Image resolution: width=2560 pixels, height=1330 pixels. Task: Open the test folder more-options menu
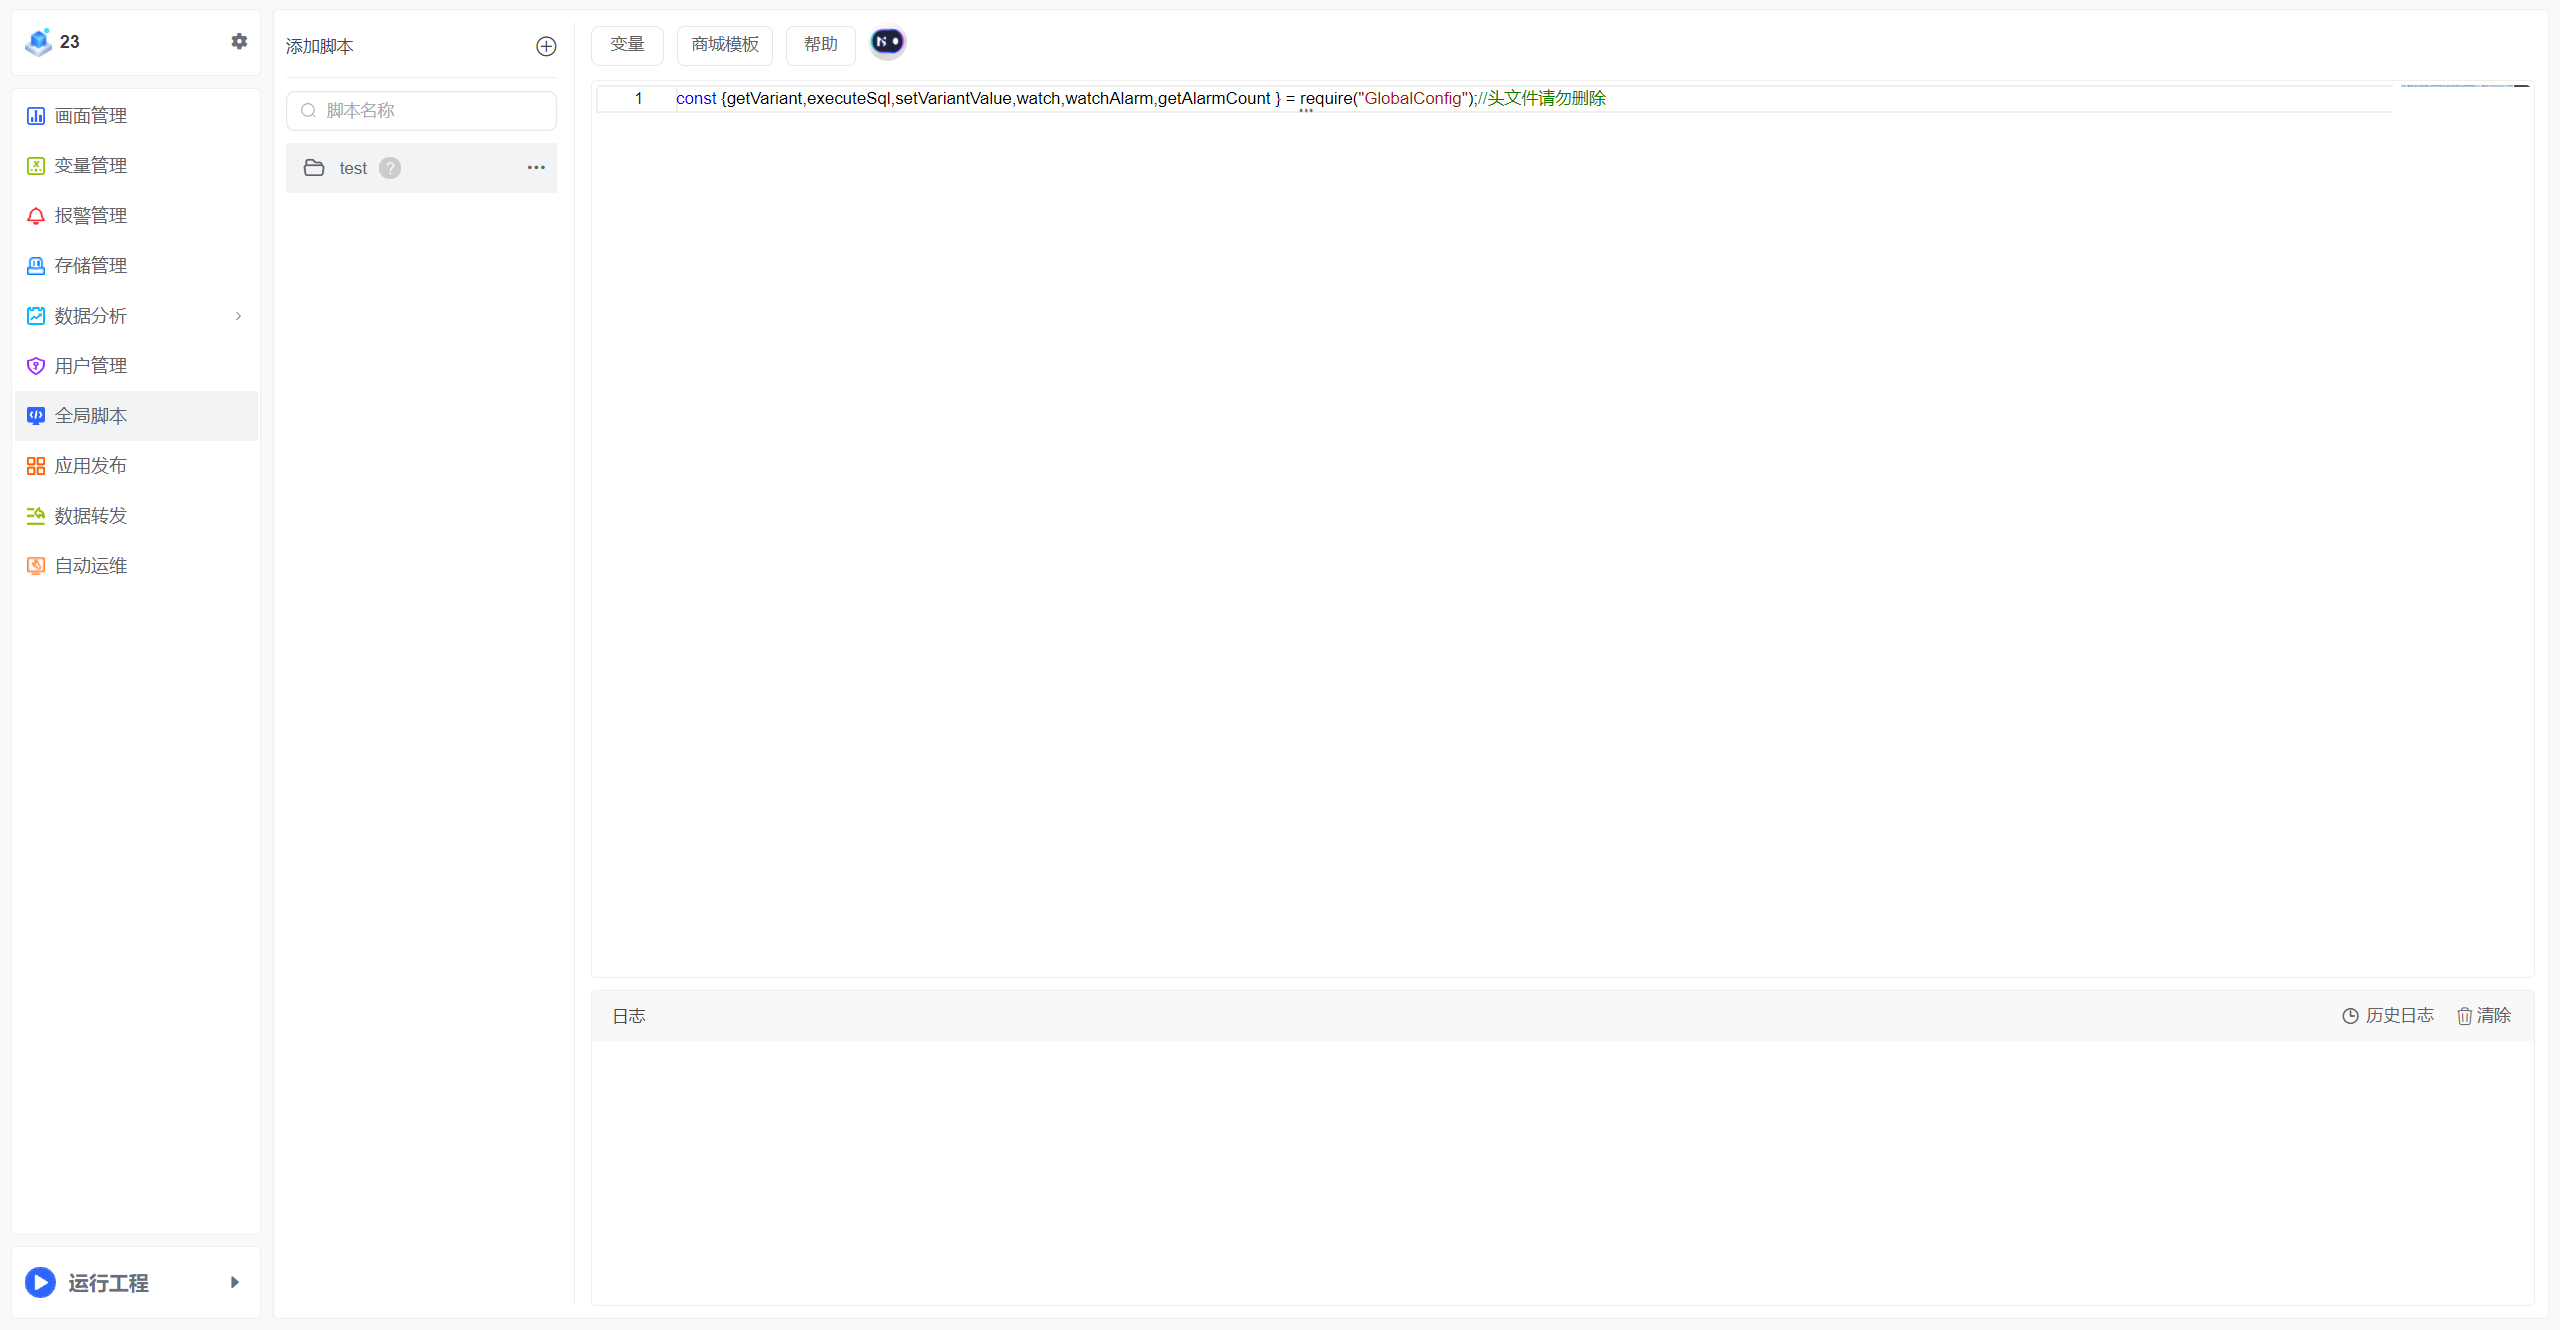[x=536, y=168]
